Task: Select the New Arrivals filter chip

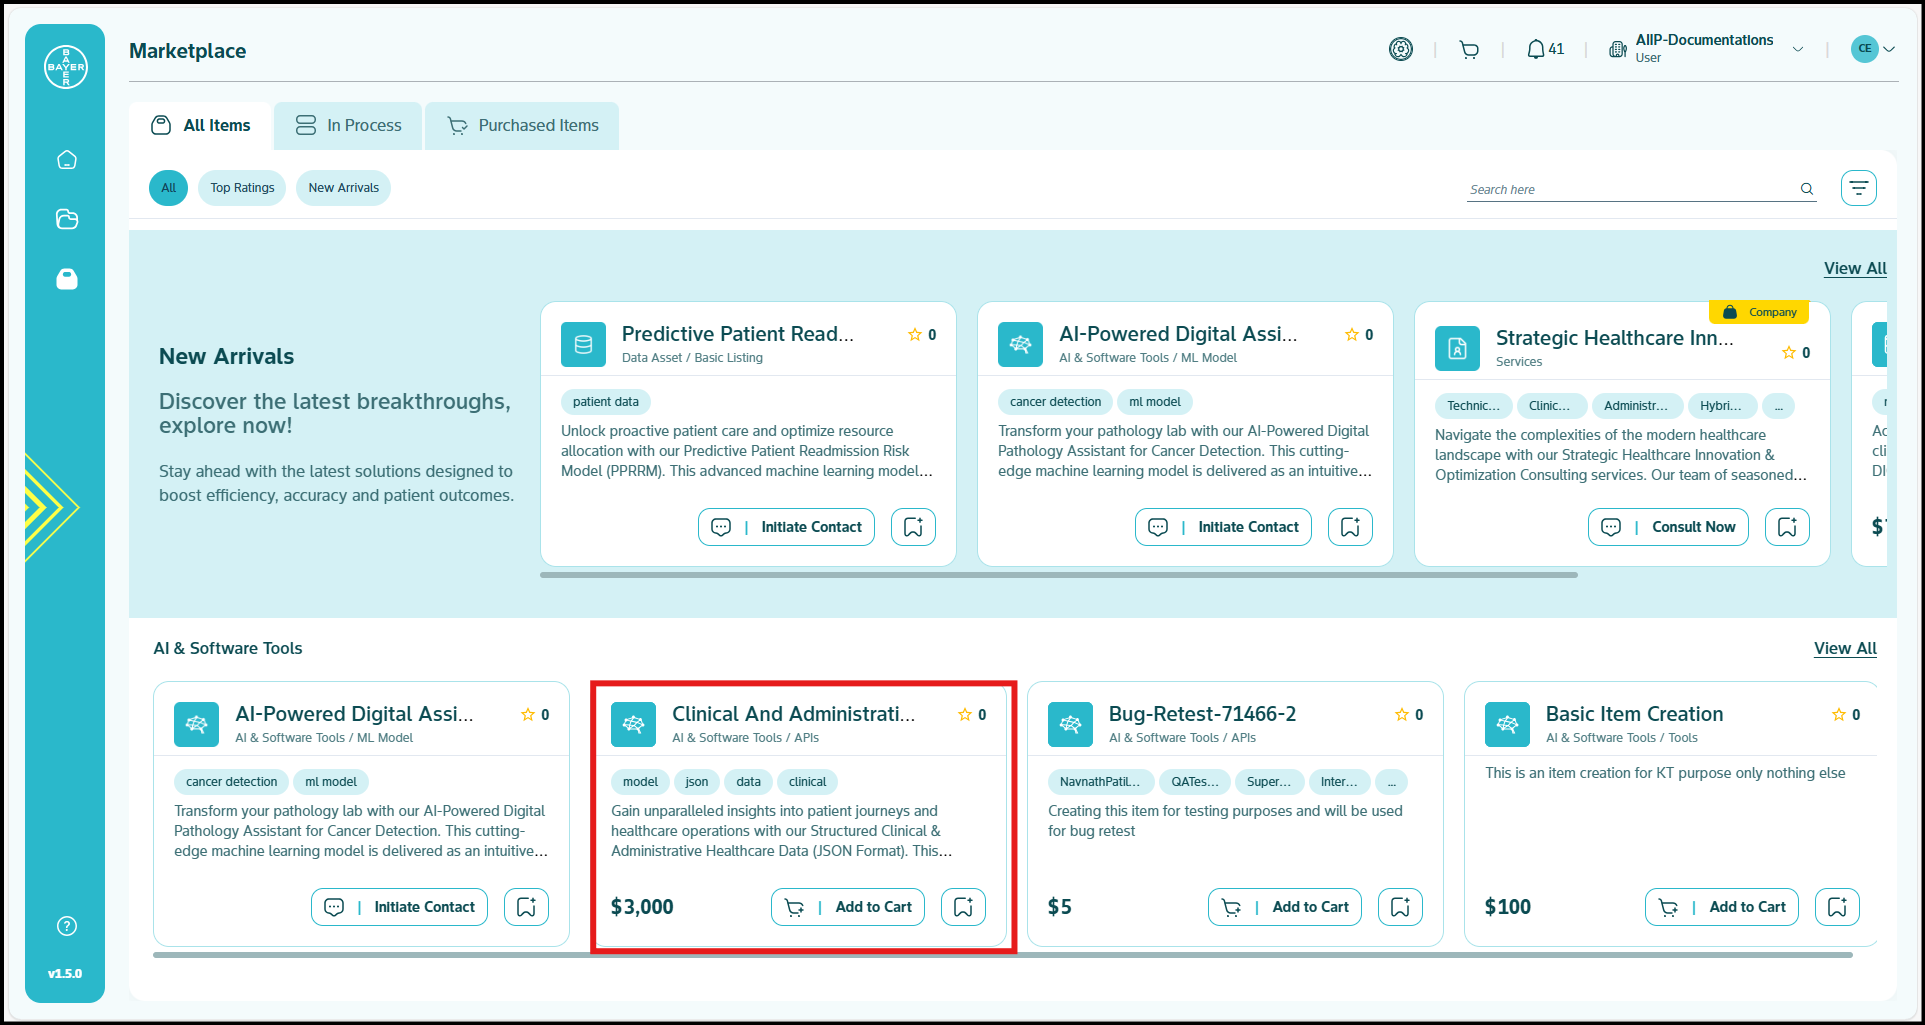Action: tap(343, 188)
